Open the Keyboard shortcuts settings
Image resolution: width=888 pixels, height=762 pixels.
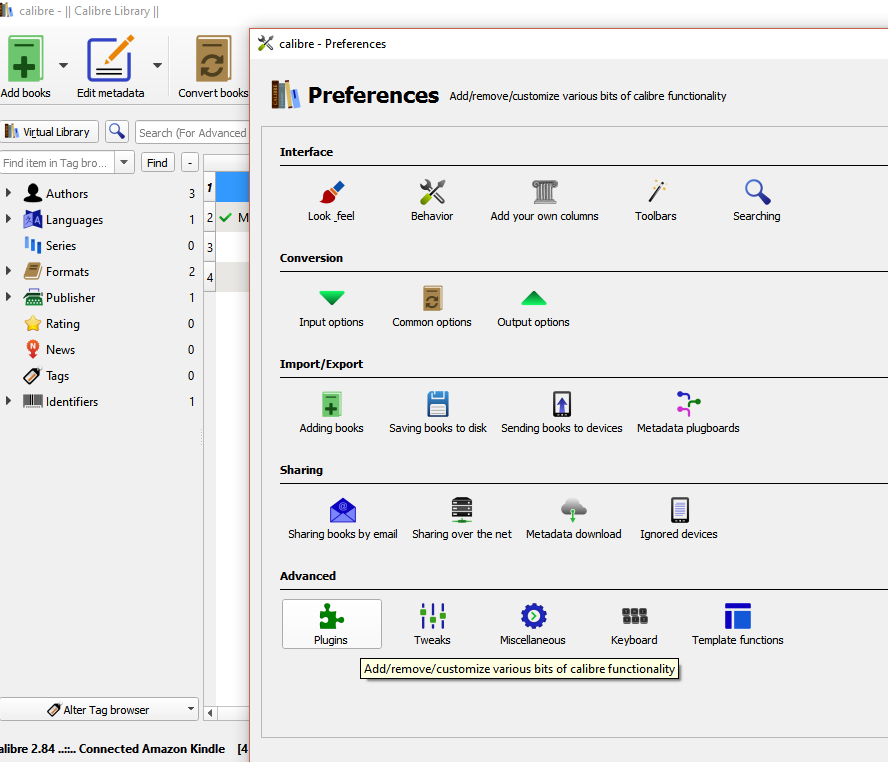(x=634, y=623)
